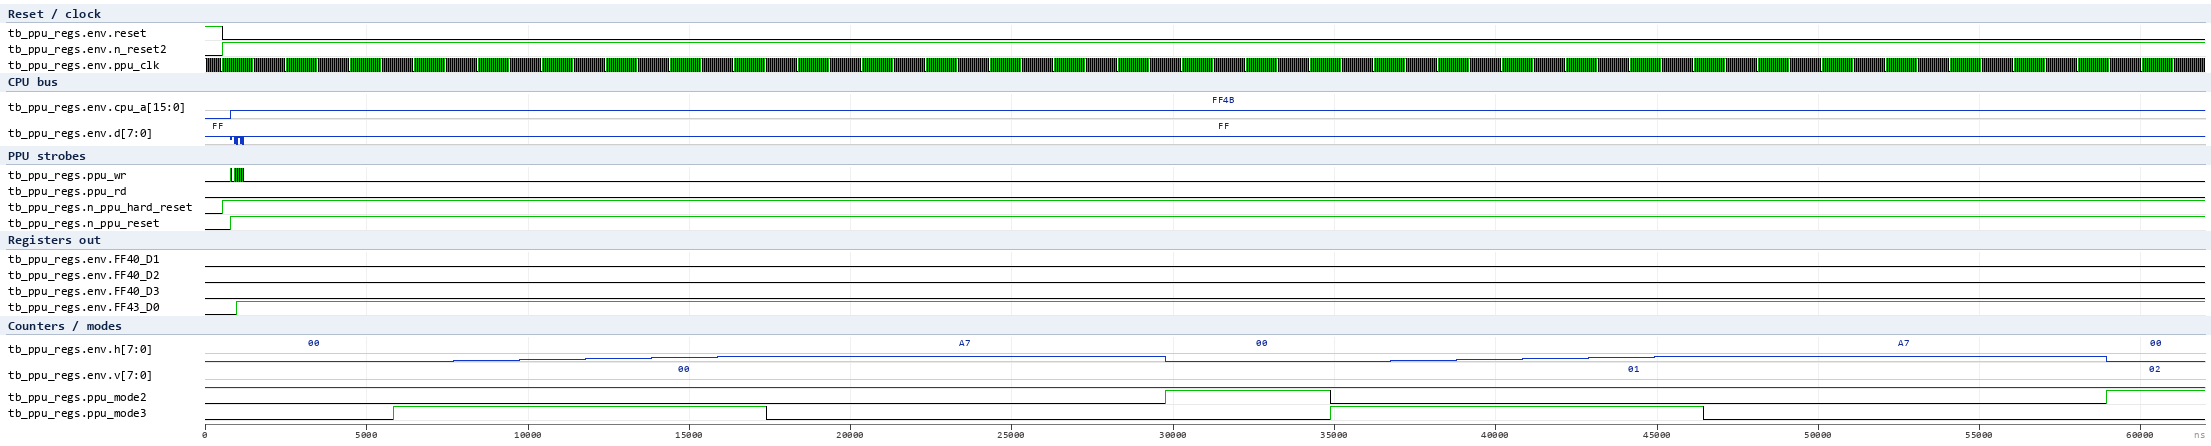Click the FF4B value on cpu_a bus
This screenshot has height=446, width=2211.
click(1223, 101)
